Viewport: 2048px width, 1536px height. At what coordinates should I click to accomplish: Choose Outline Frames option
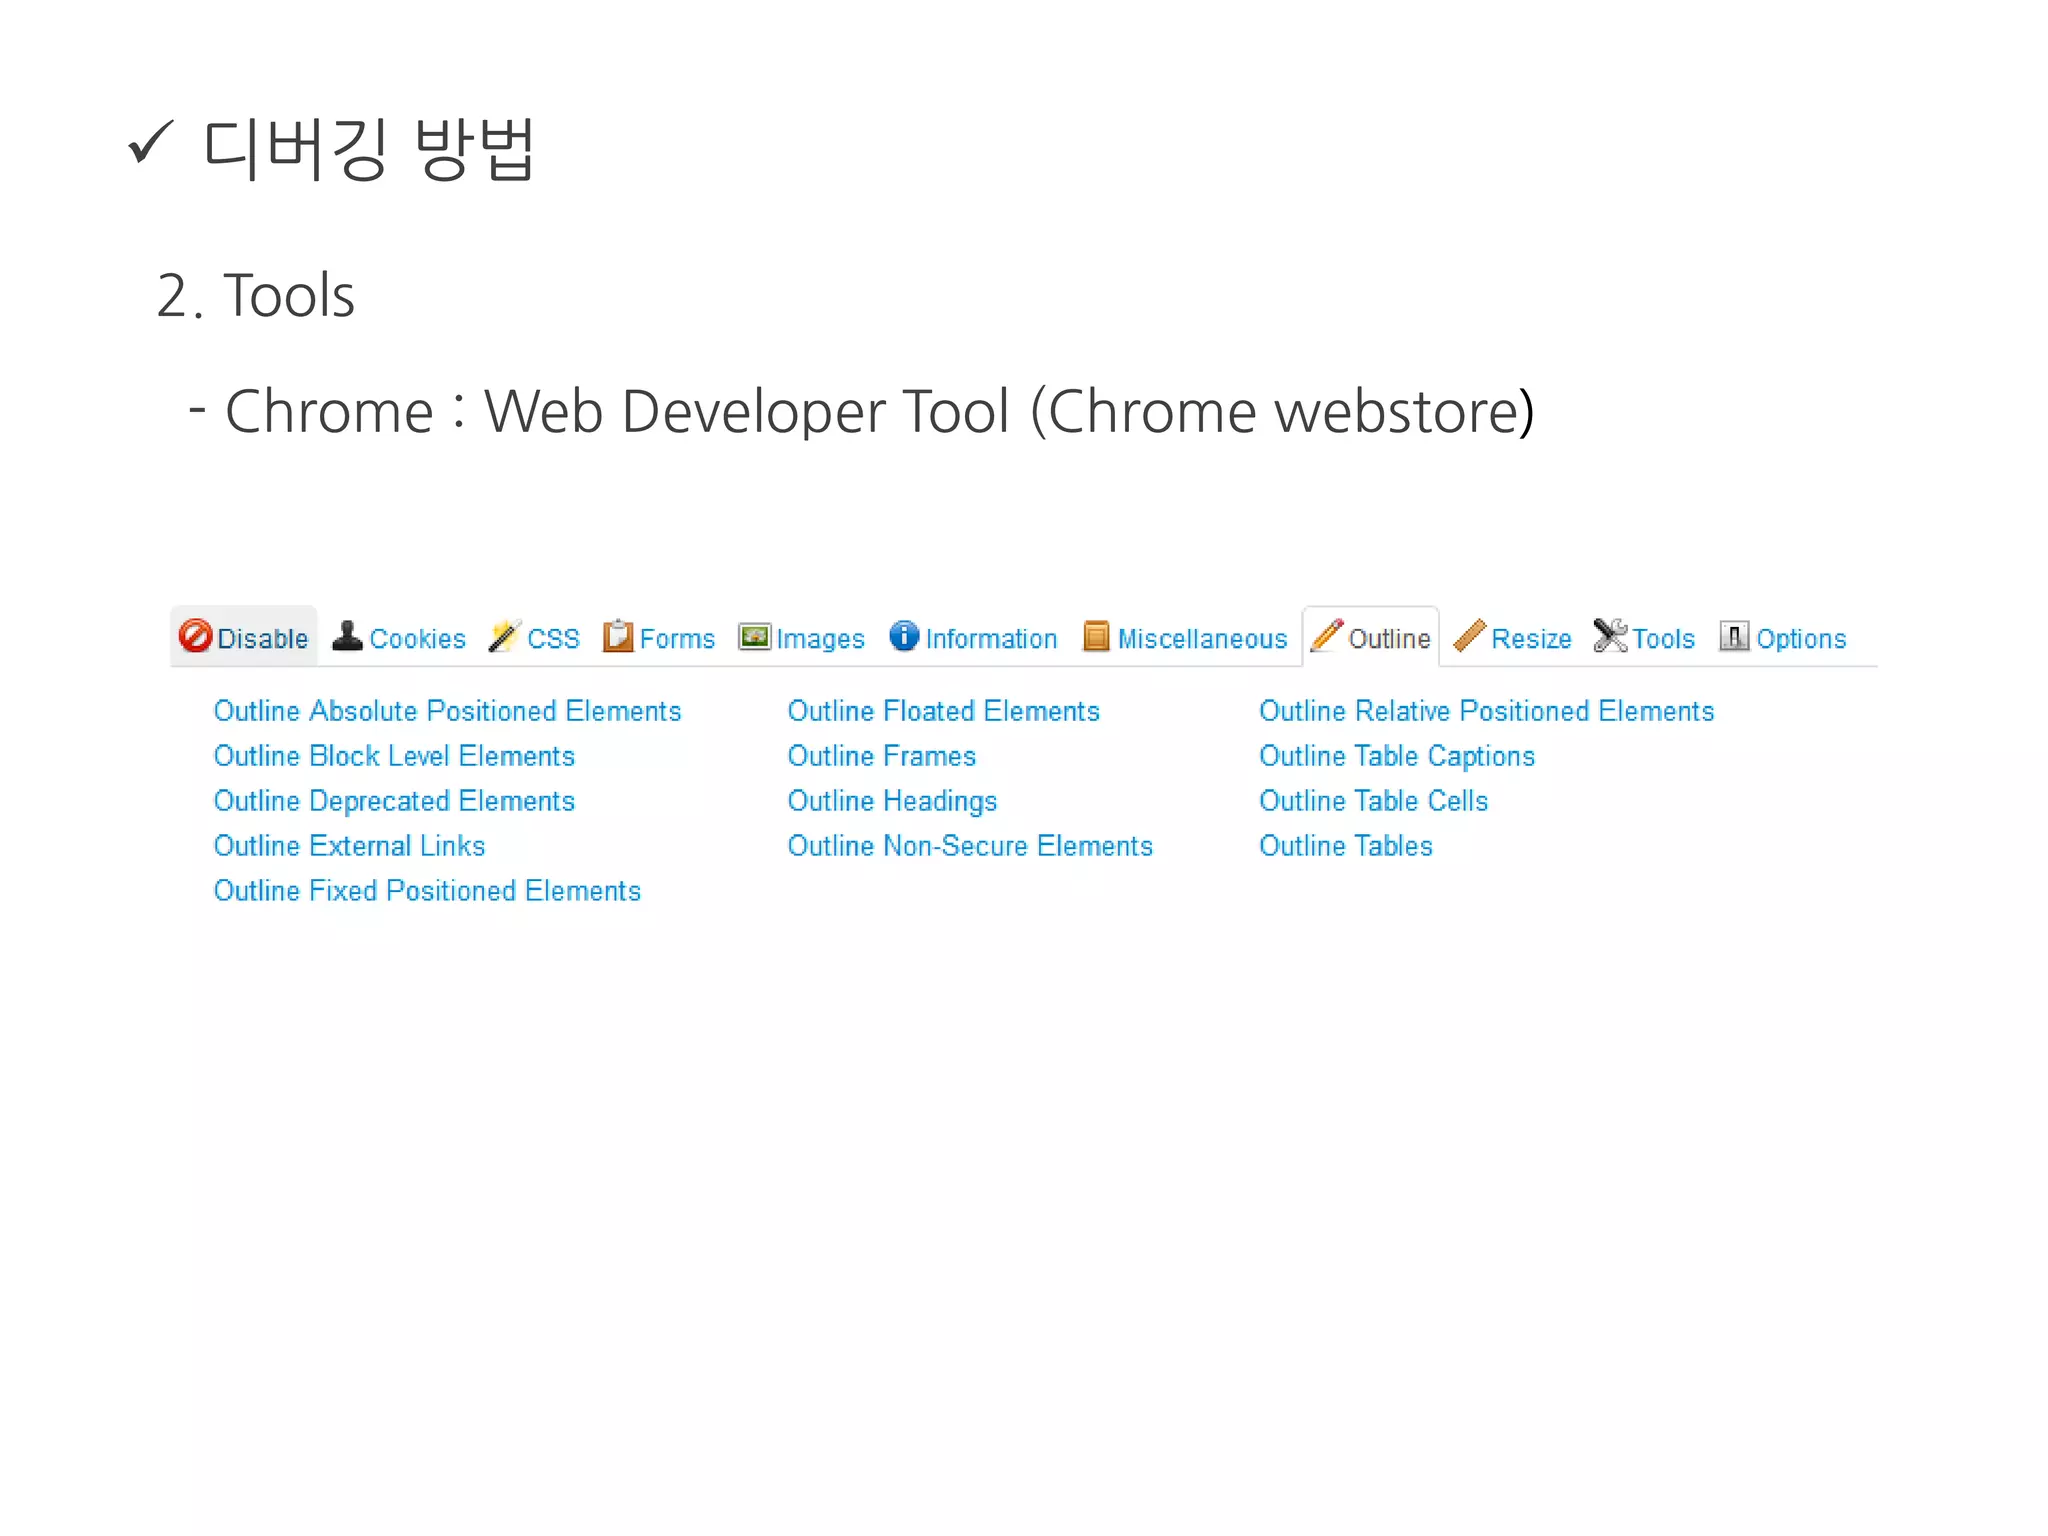882,756
